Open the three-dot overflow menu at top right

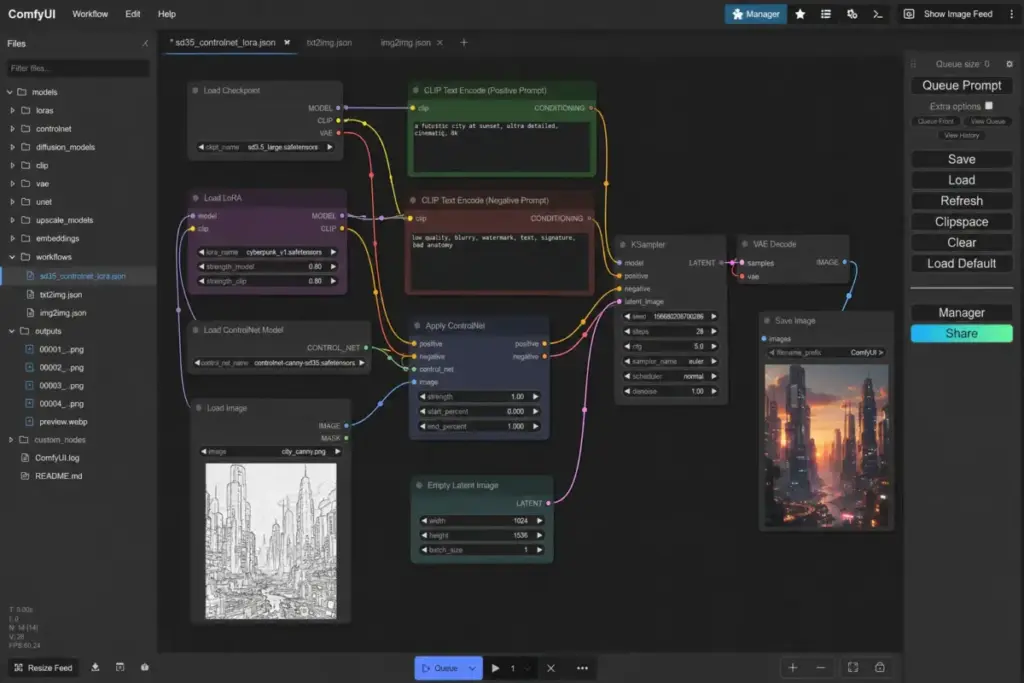pos(1011,14)
